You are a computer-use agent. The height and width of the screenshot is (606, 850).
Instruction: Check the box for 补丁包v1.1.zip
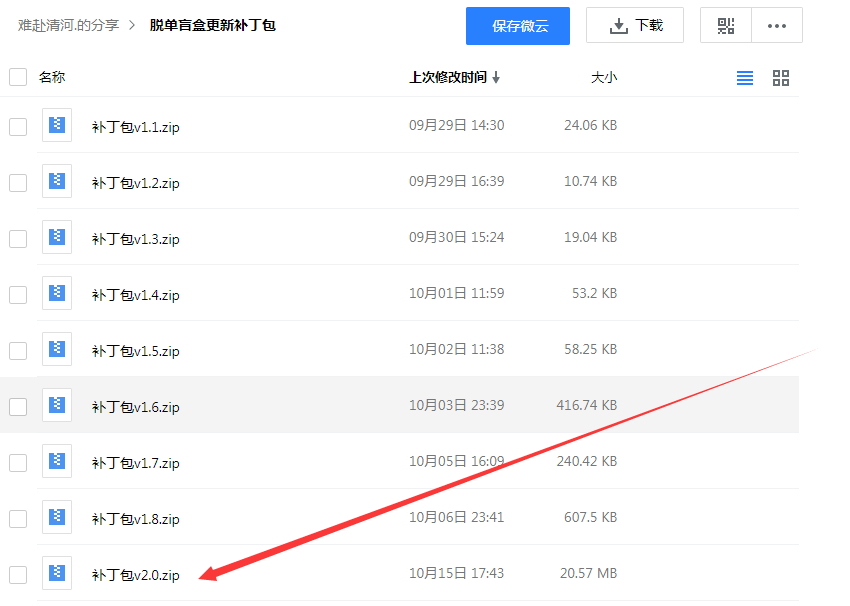[x=18, y=127]
